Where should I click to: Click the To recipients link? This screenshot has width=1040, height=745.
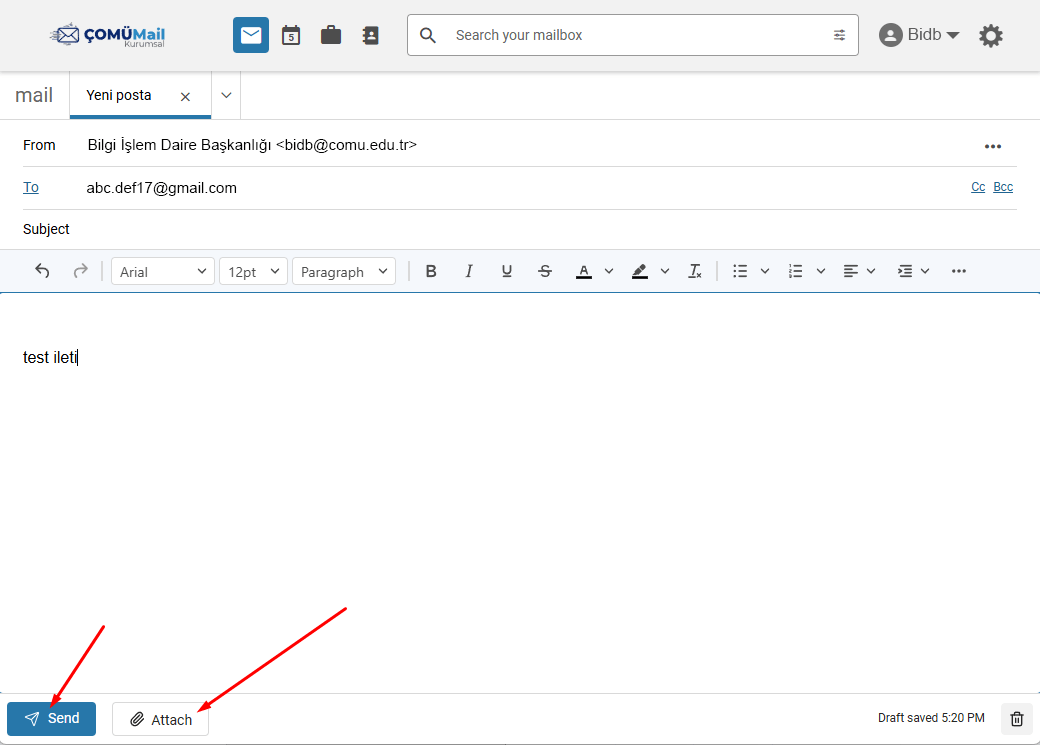(31, 188)
